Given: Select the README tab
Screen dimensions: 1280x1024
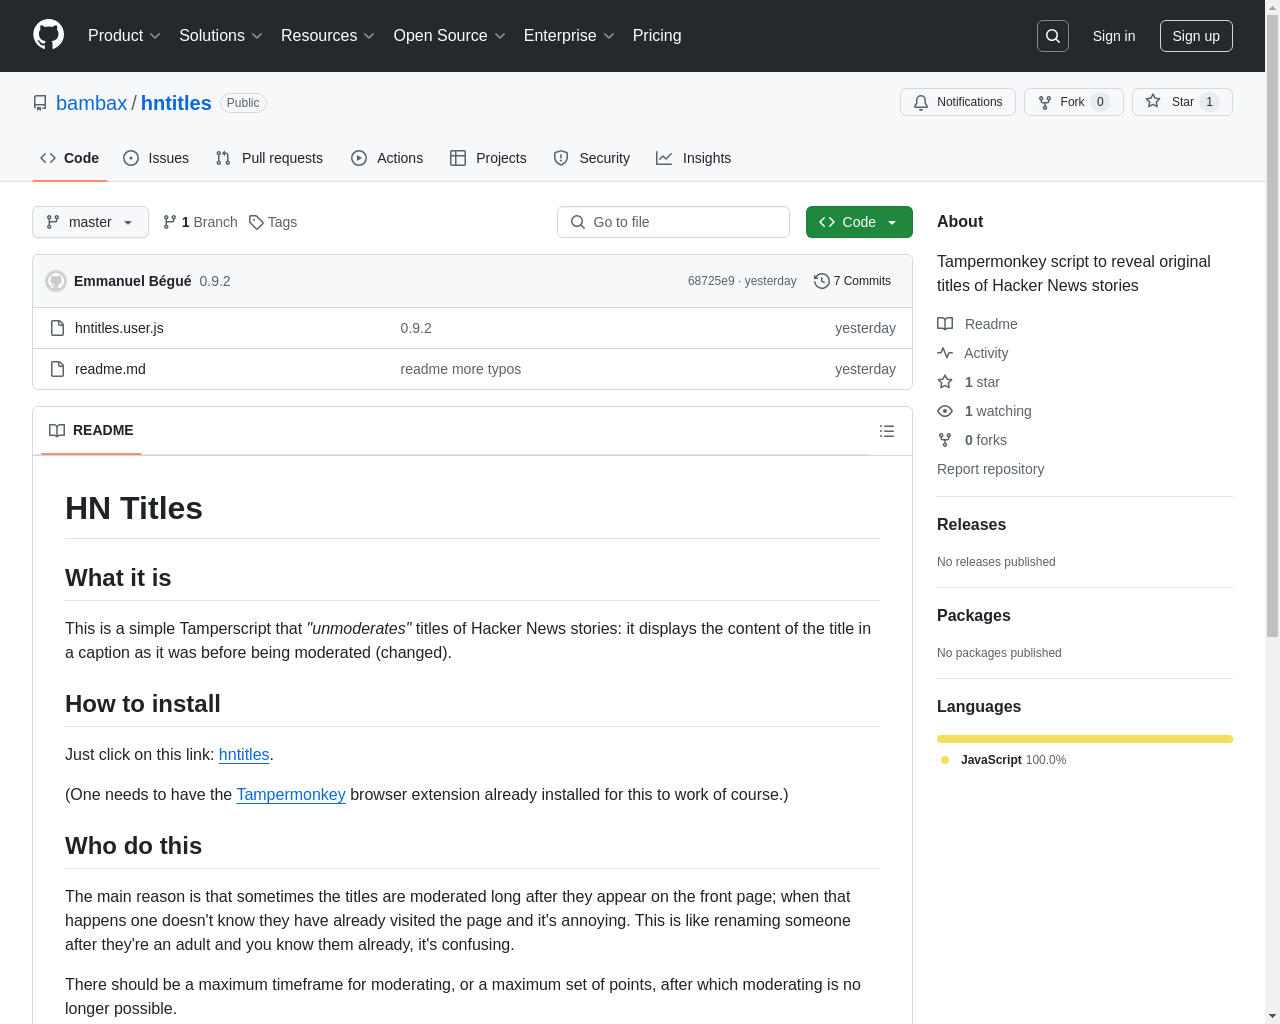Looking at the screenshot, I should click(x=91, y=430).
